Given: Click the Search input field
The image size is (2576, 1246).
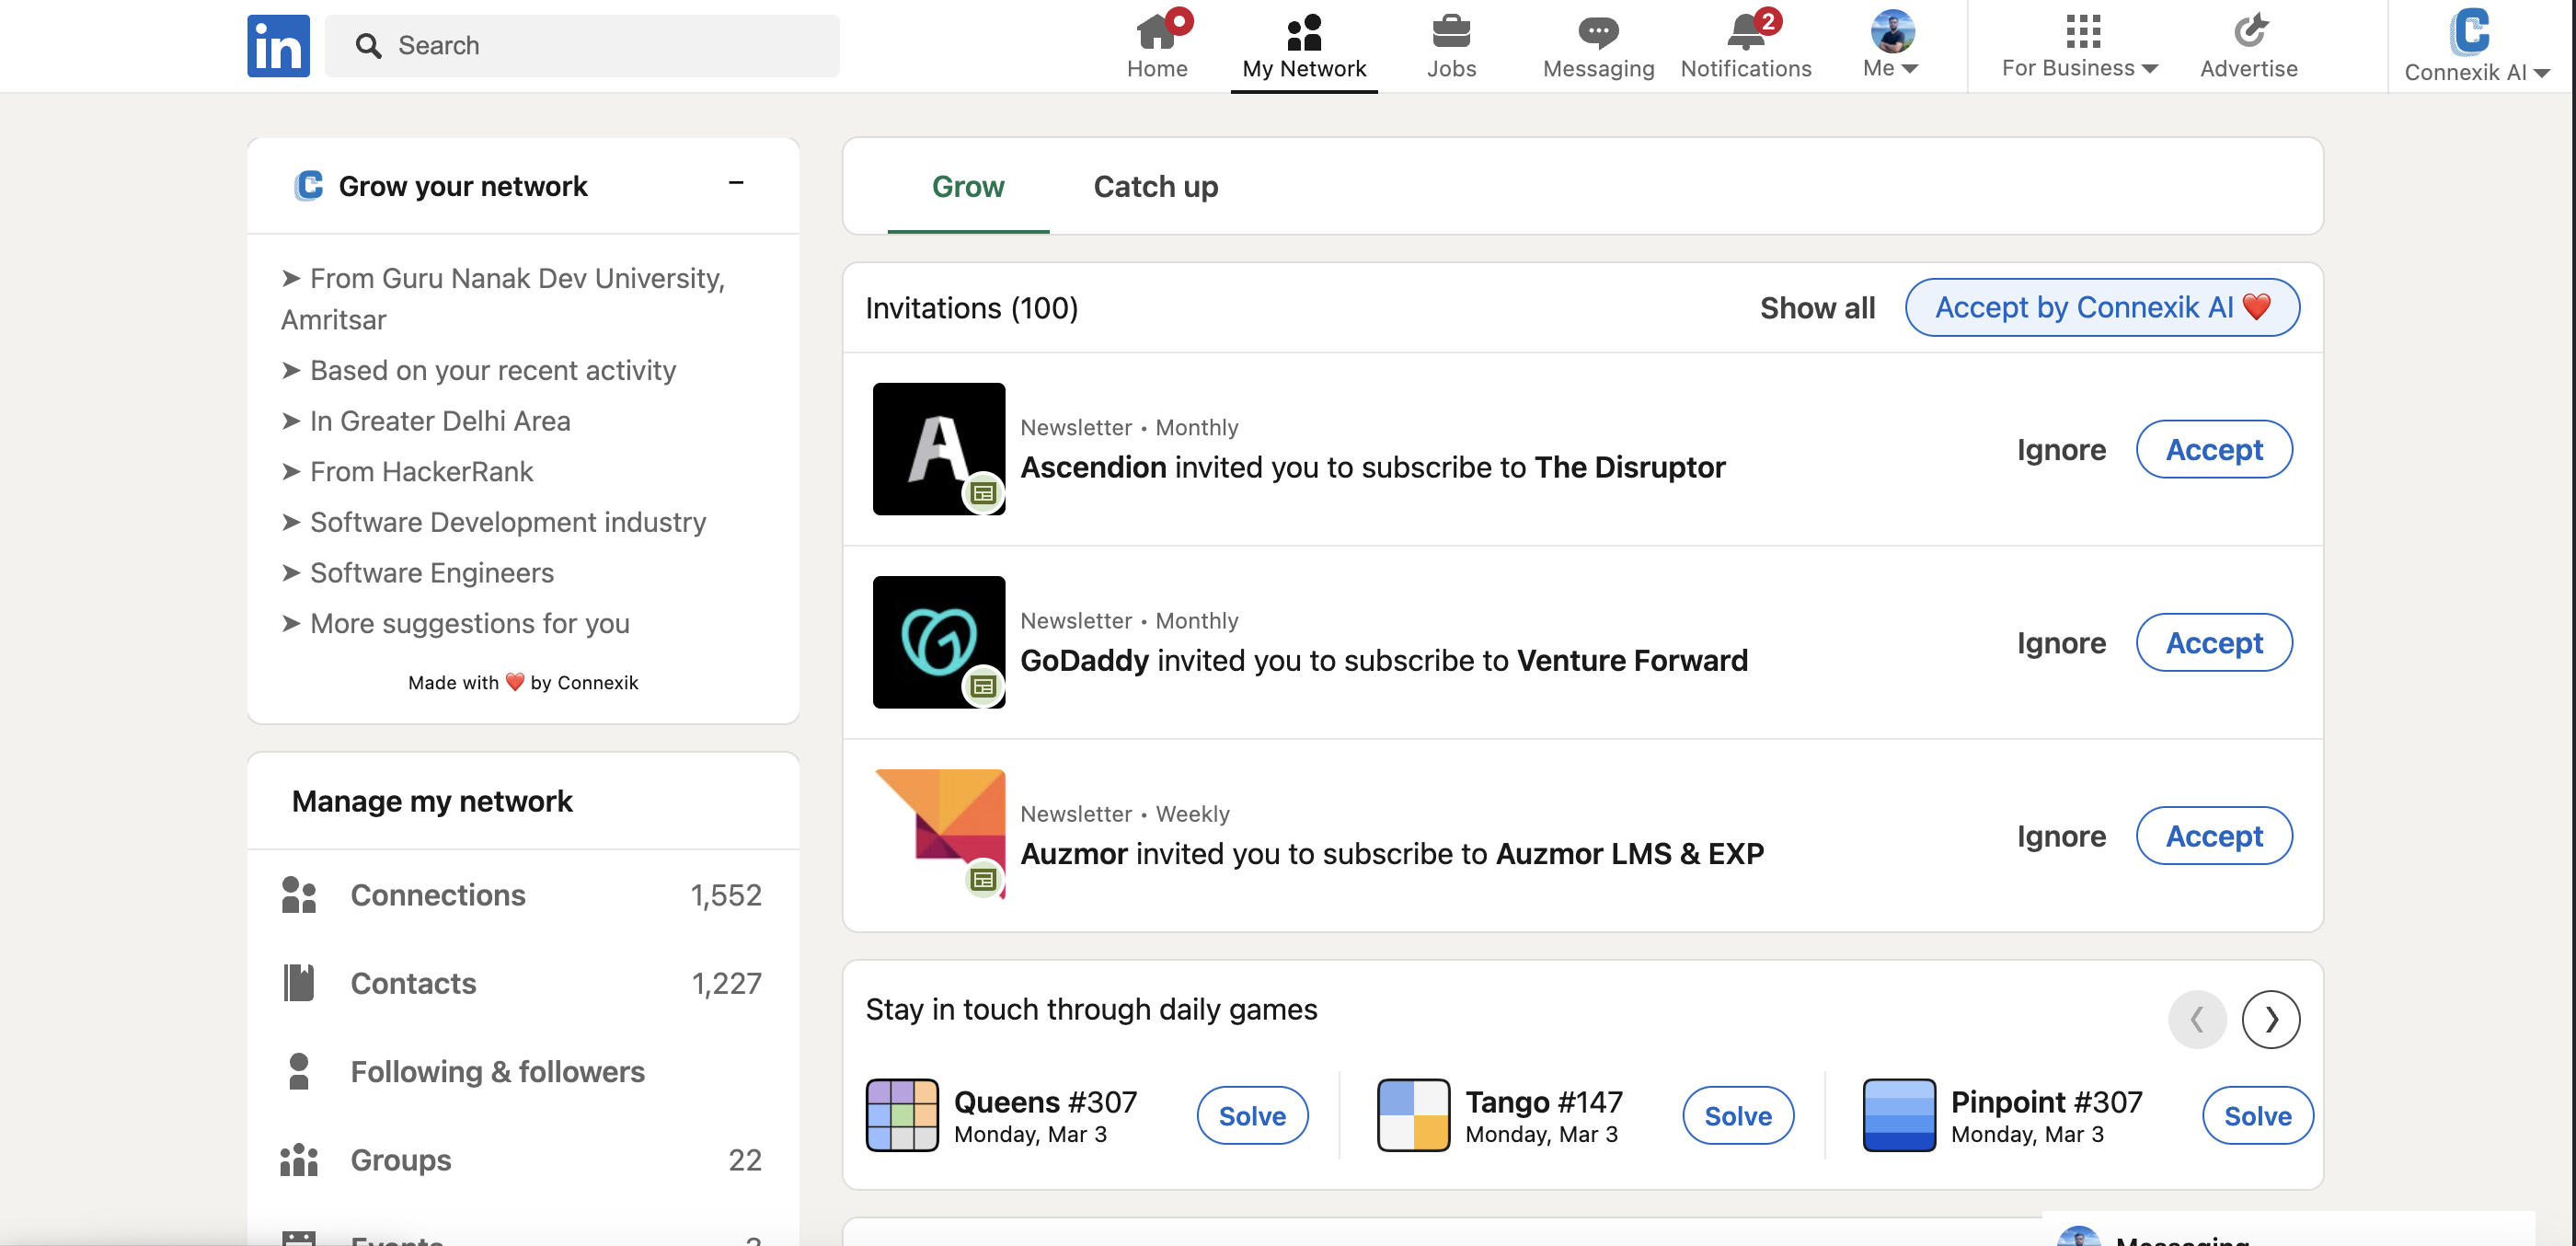Looking at the screenshot, I should pyautogui.click(x=582, y=46).
